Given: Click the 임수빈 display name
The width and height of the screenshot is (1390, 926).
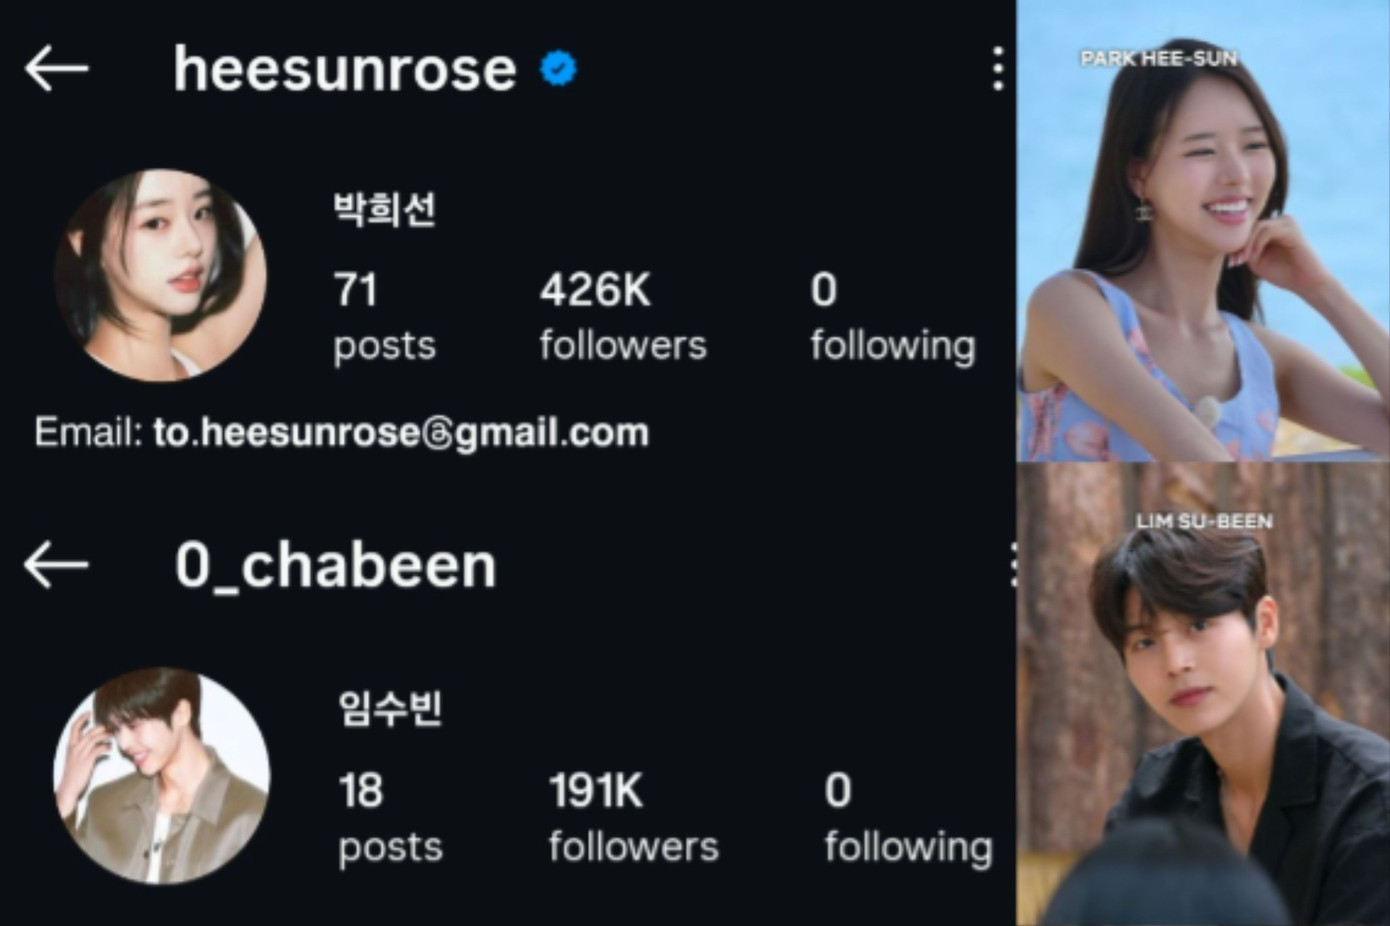Looking at the screenshot, I should [390, 708].
